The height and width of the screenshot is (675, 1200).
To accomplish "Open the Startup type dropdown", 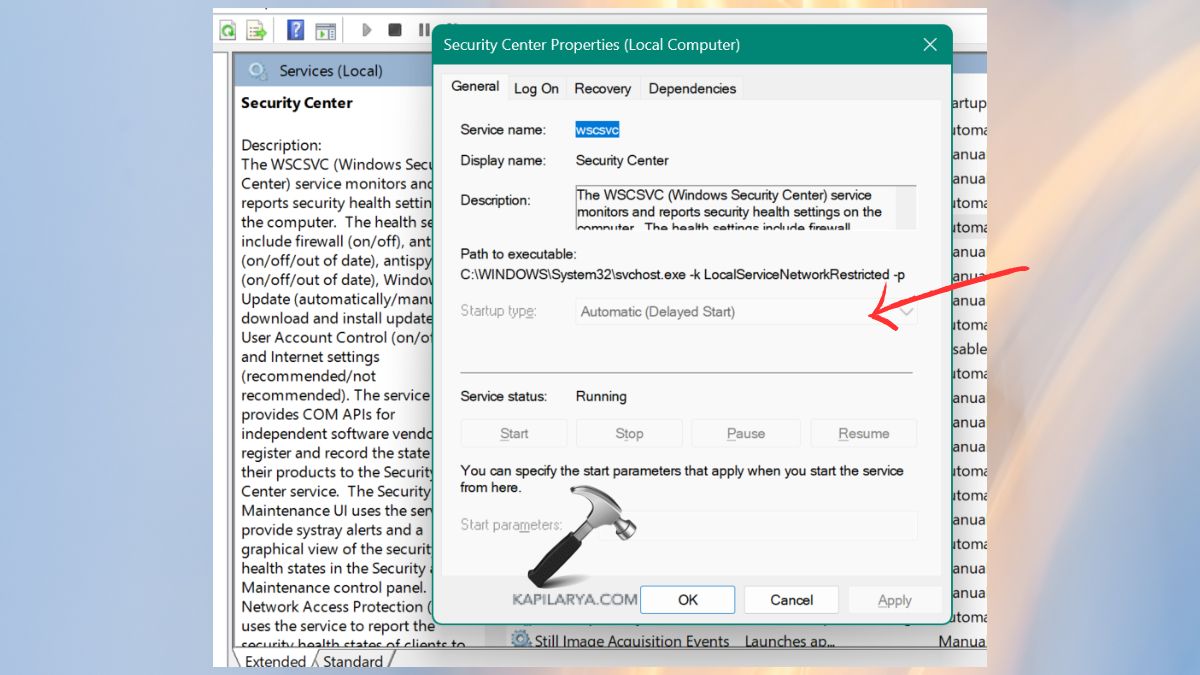I will pyautogui.click(x=906, y=311).
